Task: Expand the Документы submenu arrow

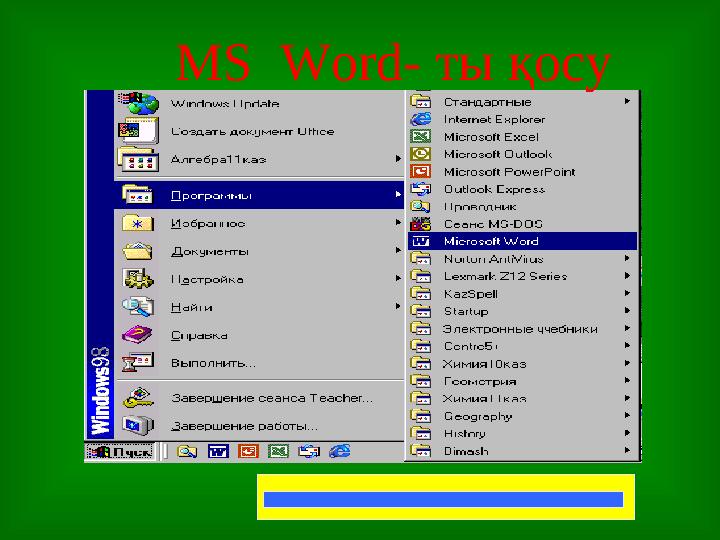Action: tap(398, 250)
